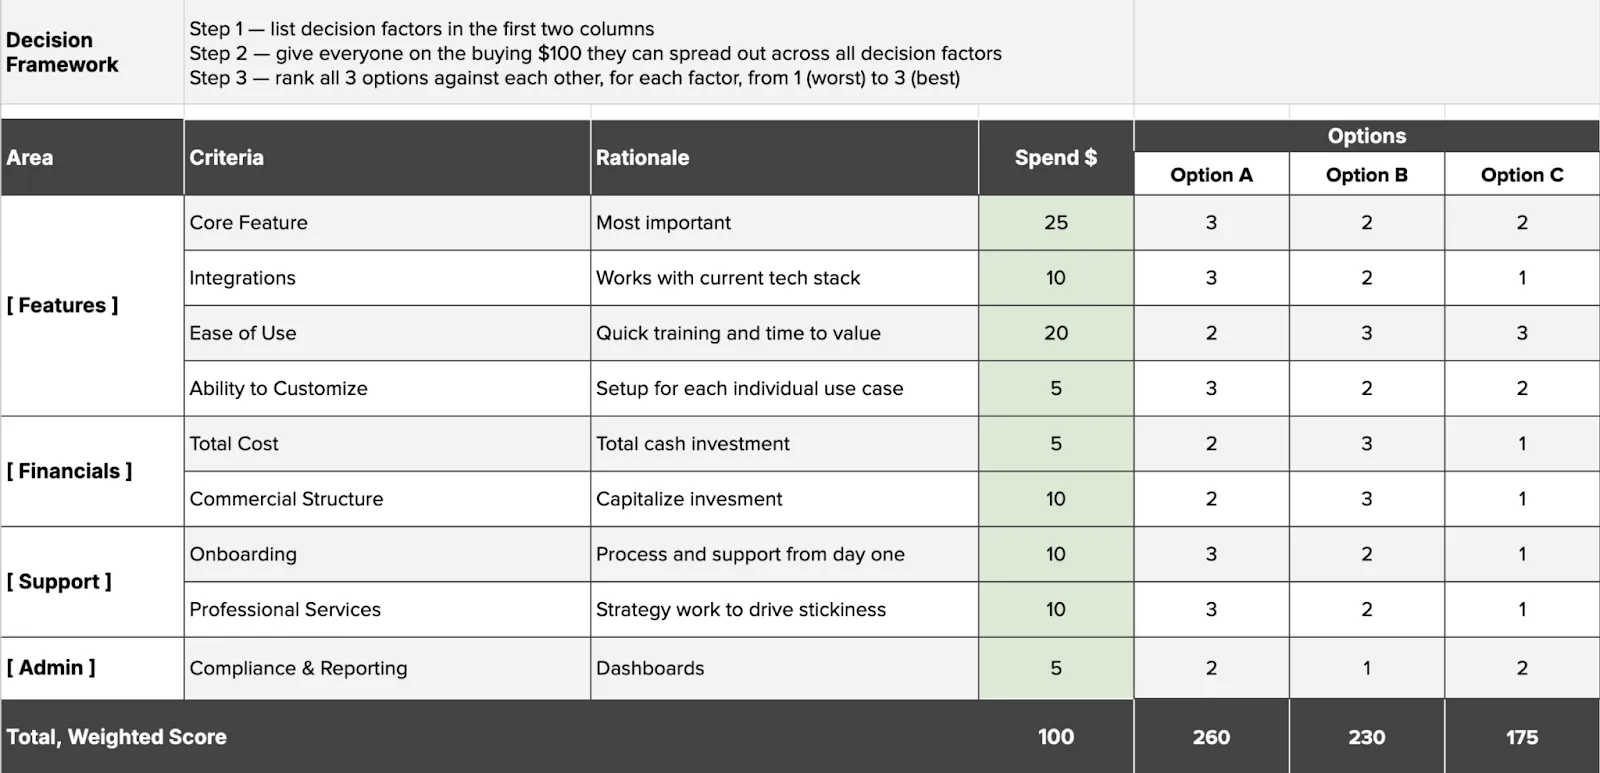1600x773 pixels.
Task: Select Option A total score 260
Action: [x=1211, y=737]
